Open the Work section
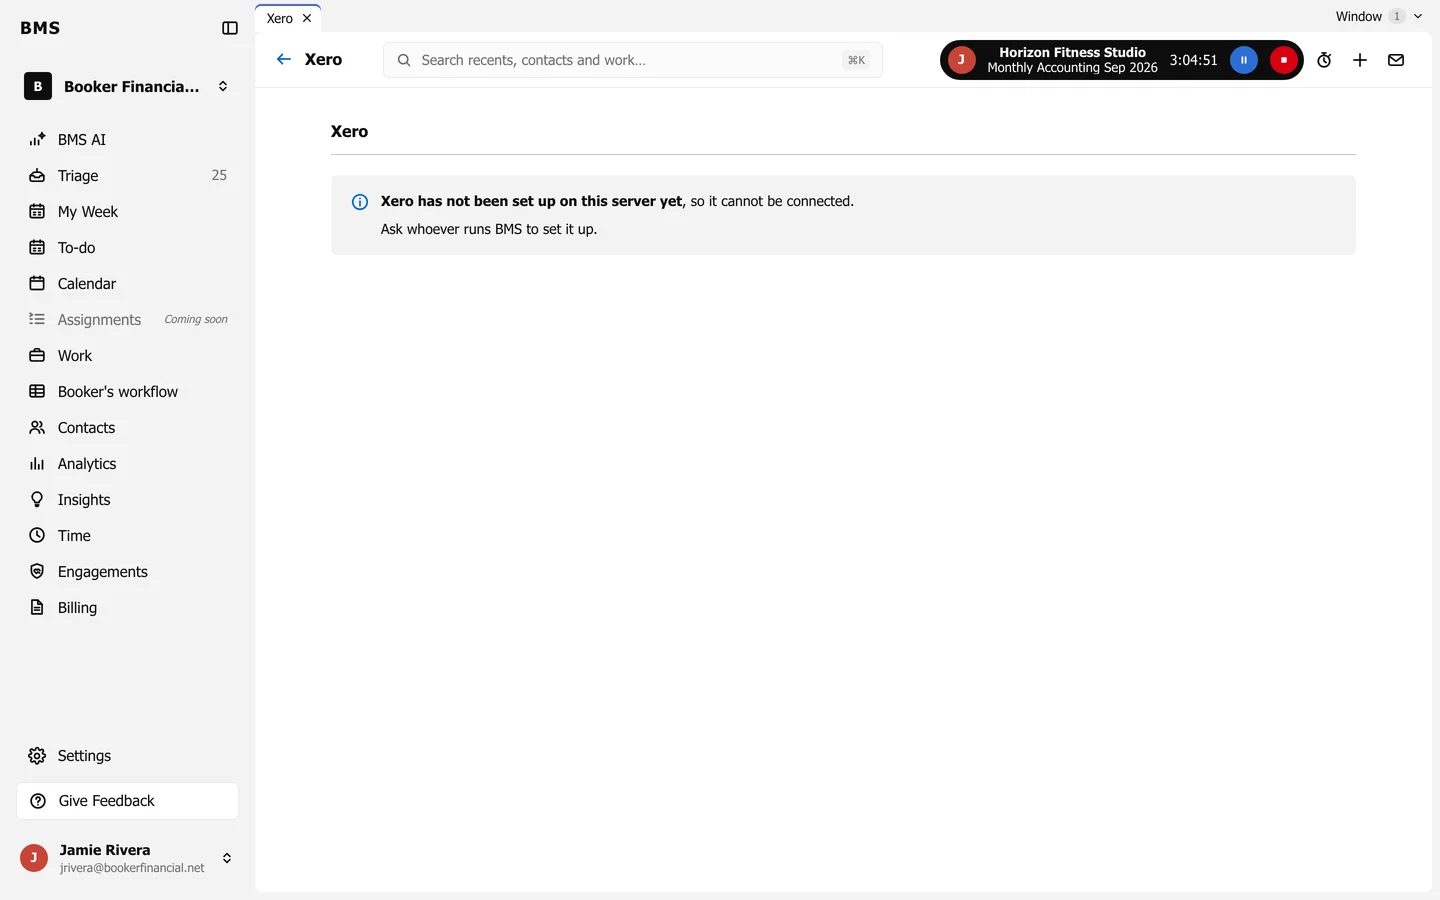Viewport: 1440px width, 900px height. 127,356
